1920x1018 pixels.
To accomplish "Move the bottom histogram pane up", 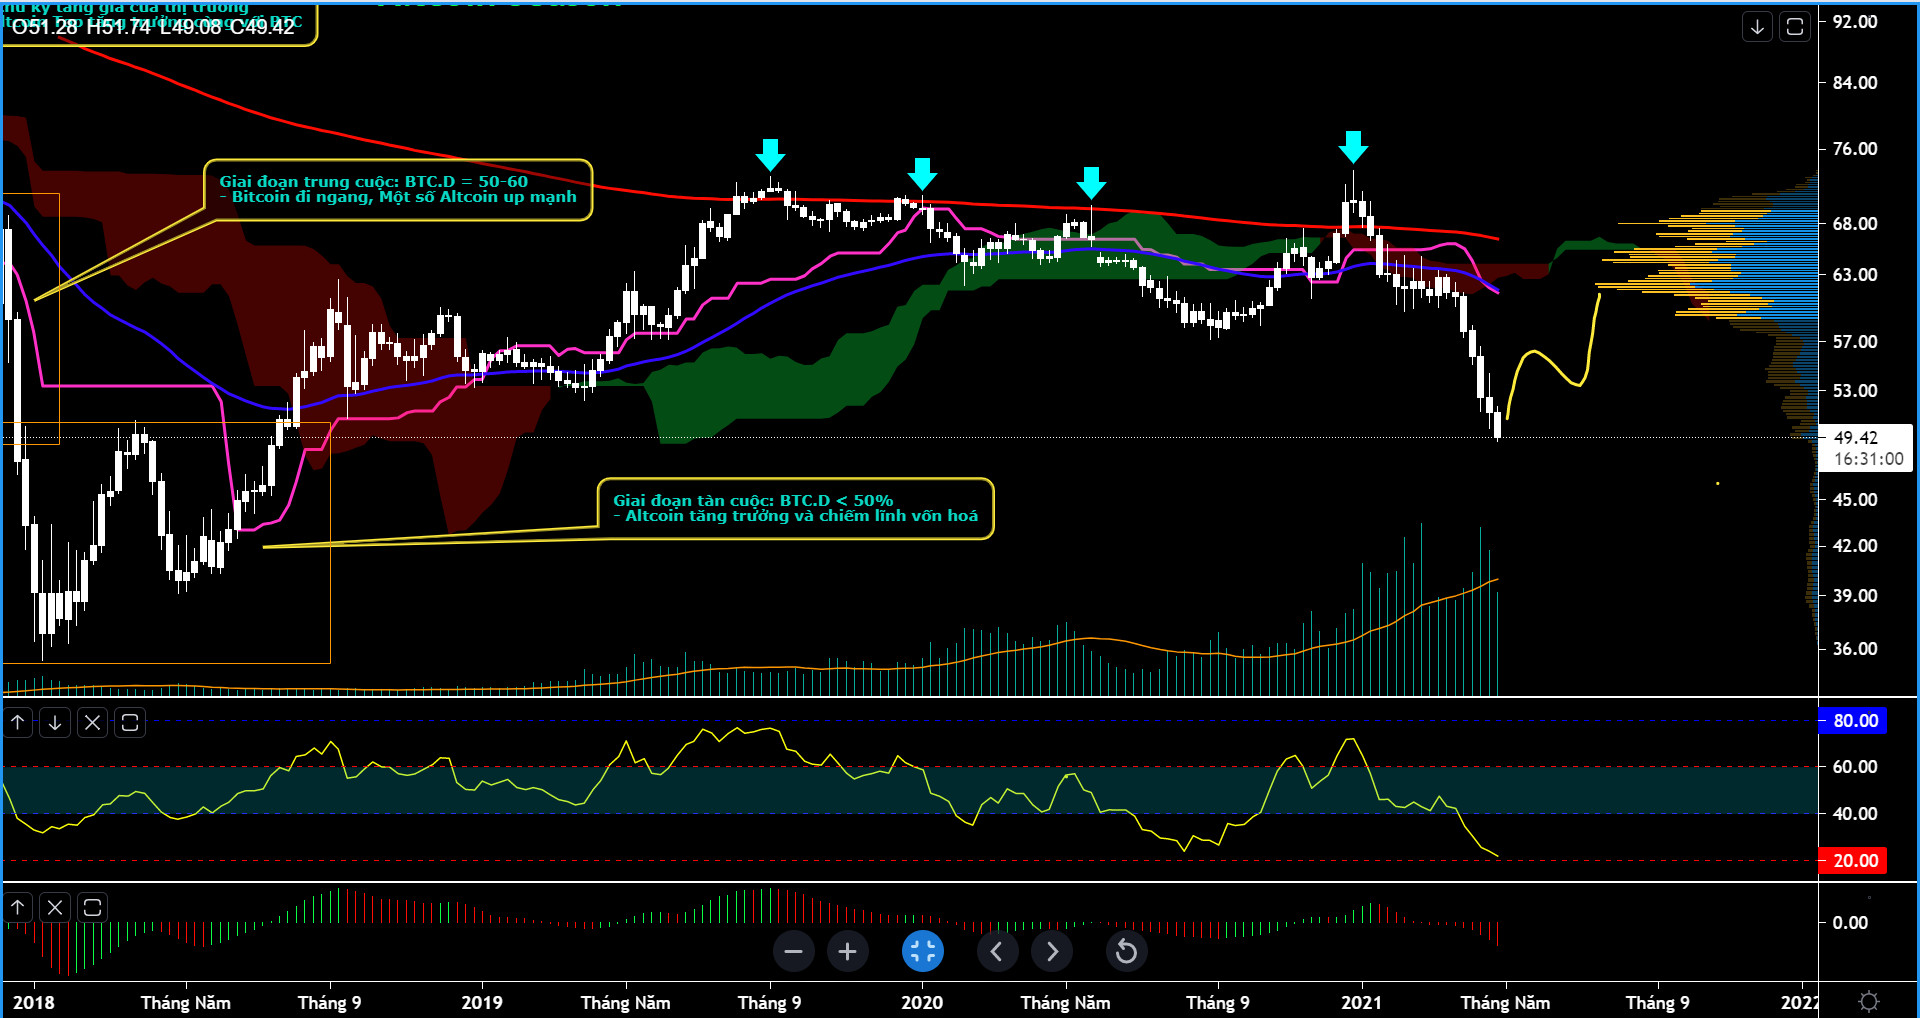I will [18, 907].
